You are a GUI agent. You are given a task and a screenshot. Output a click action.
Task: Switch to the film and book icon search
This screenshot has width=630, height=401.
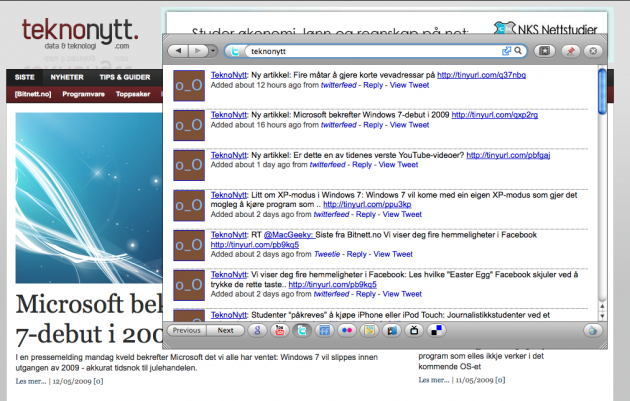pyautogui.click(x=391, y=330)
